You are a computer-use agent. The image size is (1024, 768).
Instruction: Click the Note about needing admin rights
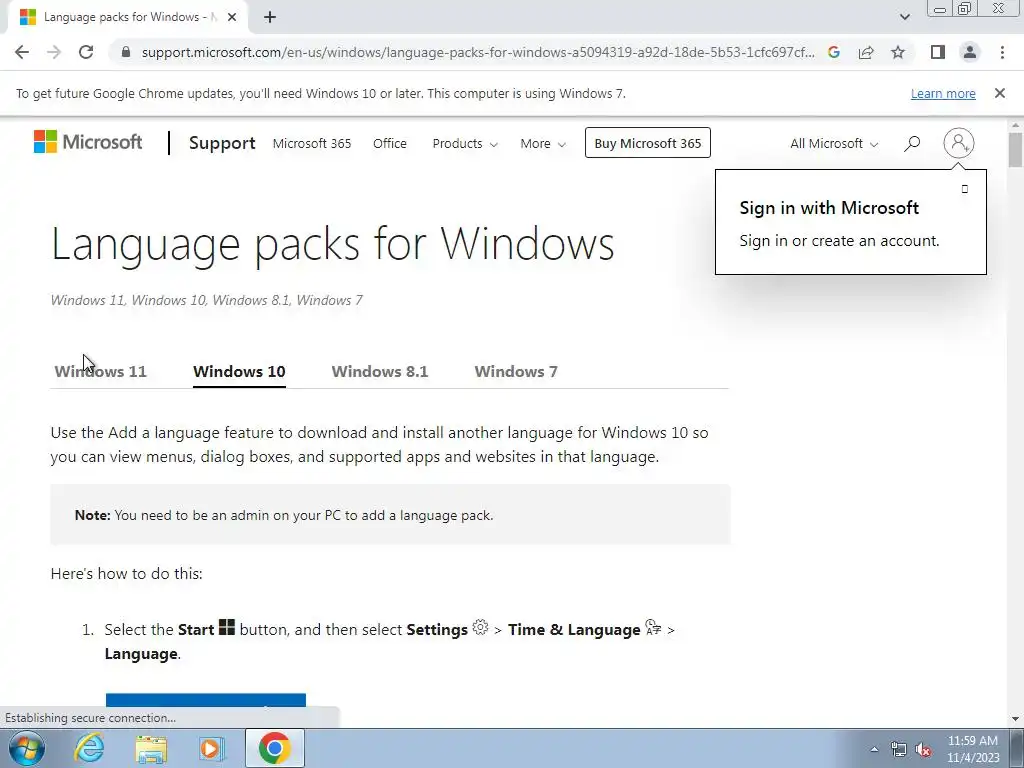point(391,515)
